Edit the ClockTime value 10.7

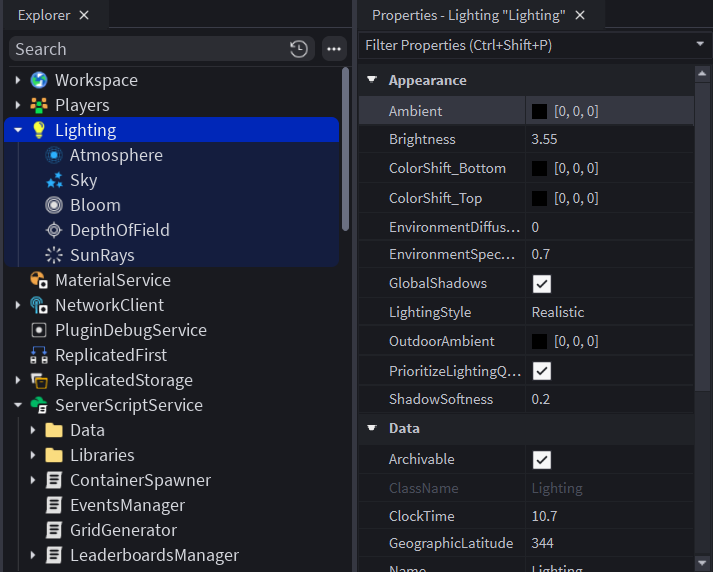[x=609, y=516]
